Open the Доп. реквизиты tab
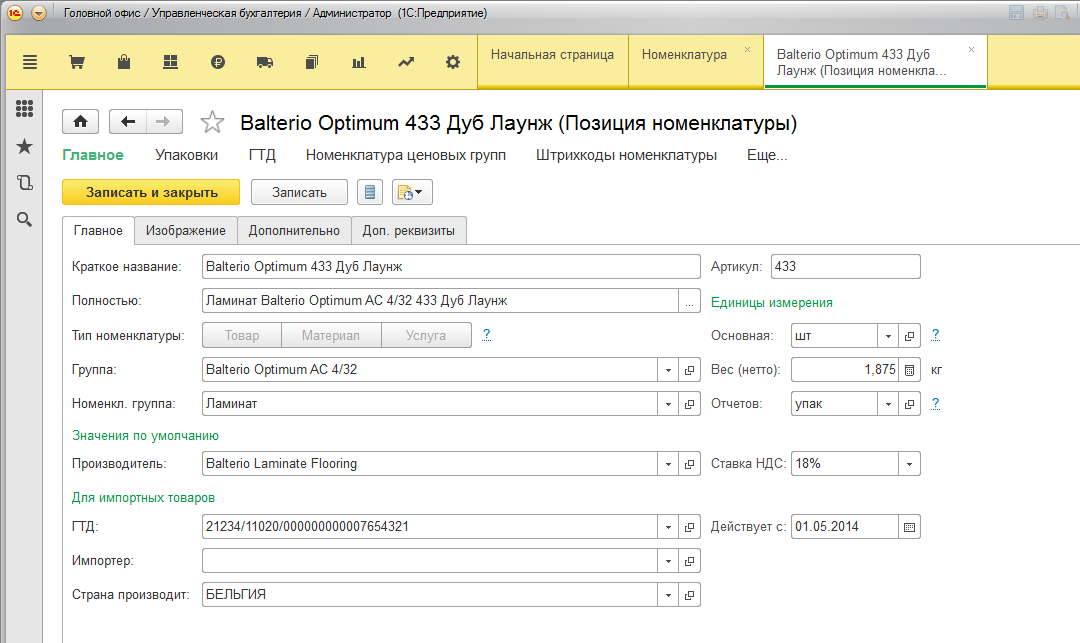The height and width of the screenshot is (643, 1080). pos(408,231)
